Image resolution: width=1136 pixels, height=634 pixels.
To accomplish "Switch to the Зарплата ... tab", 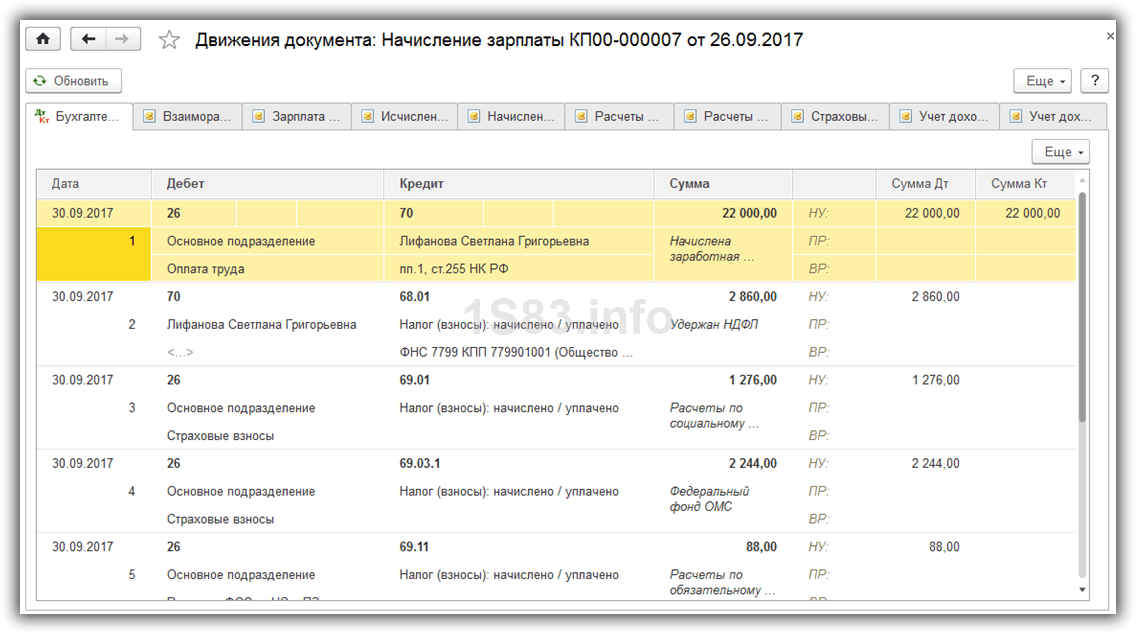I will 297,117.
